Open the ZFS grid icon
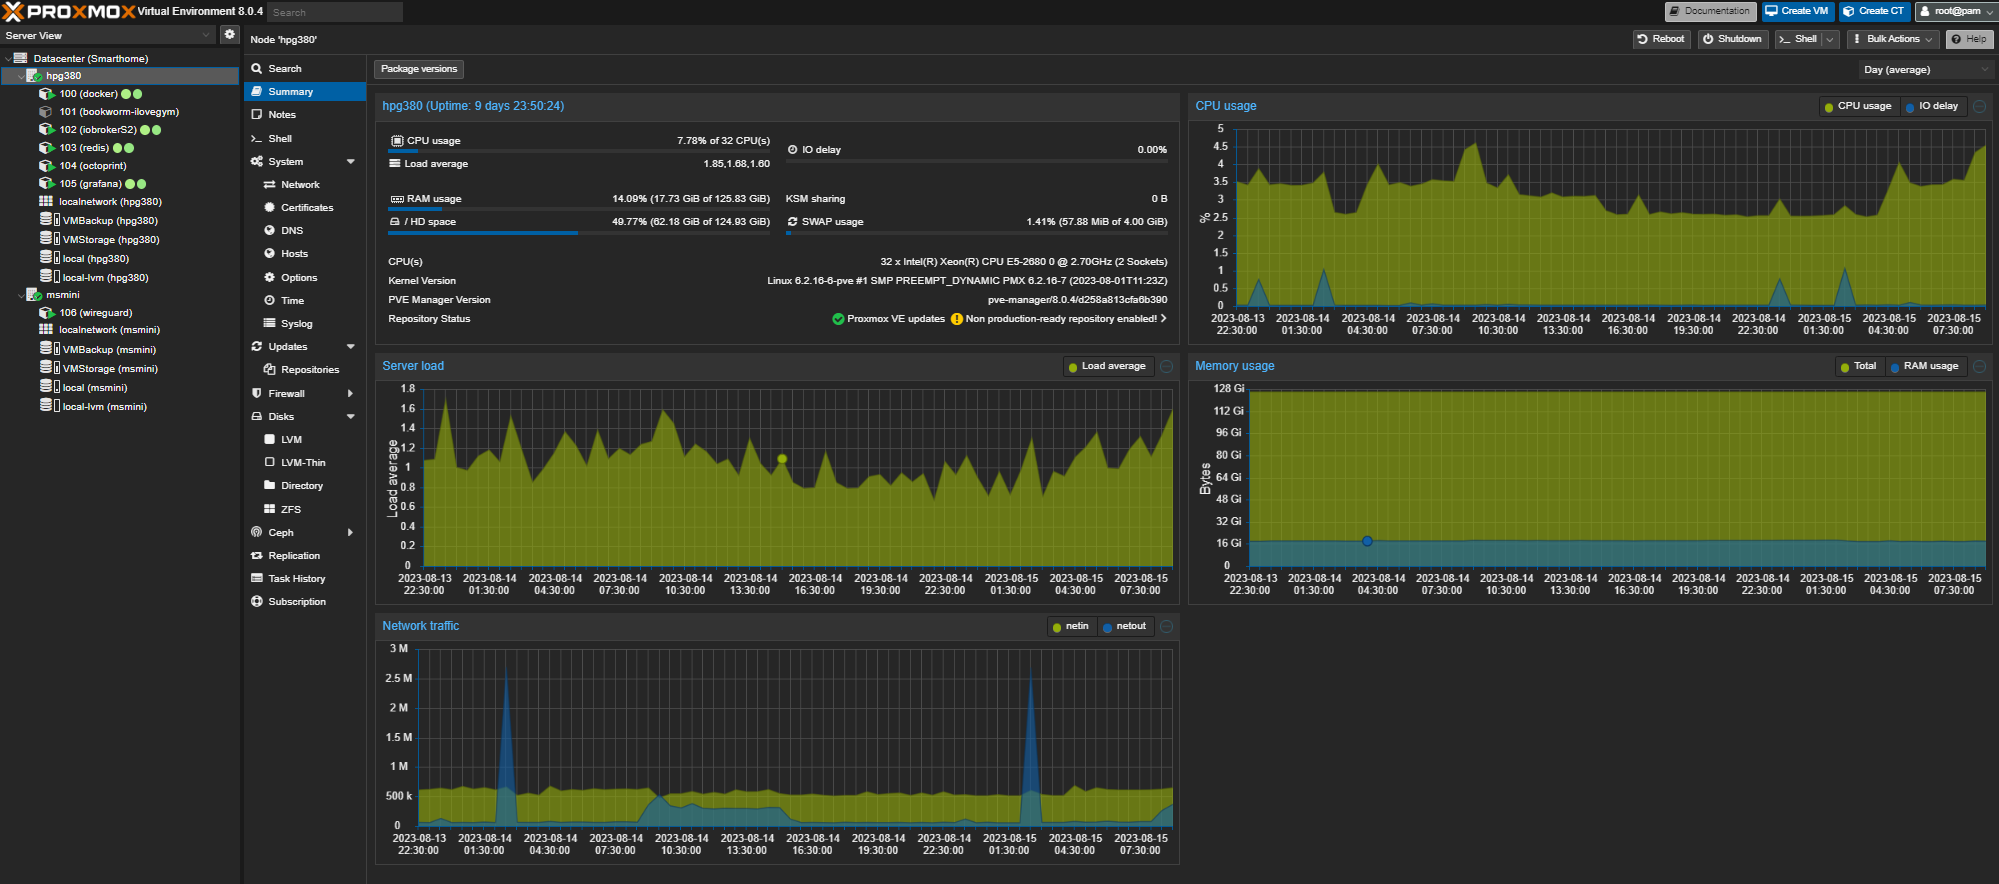This screenshot has width=1999, height=884. [269, 509]
